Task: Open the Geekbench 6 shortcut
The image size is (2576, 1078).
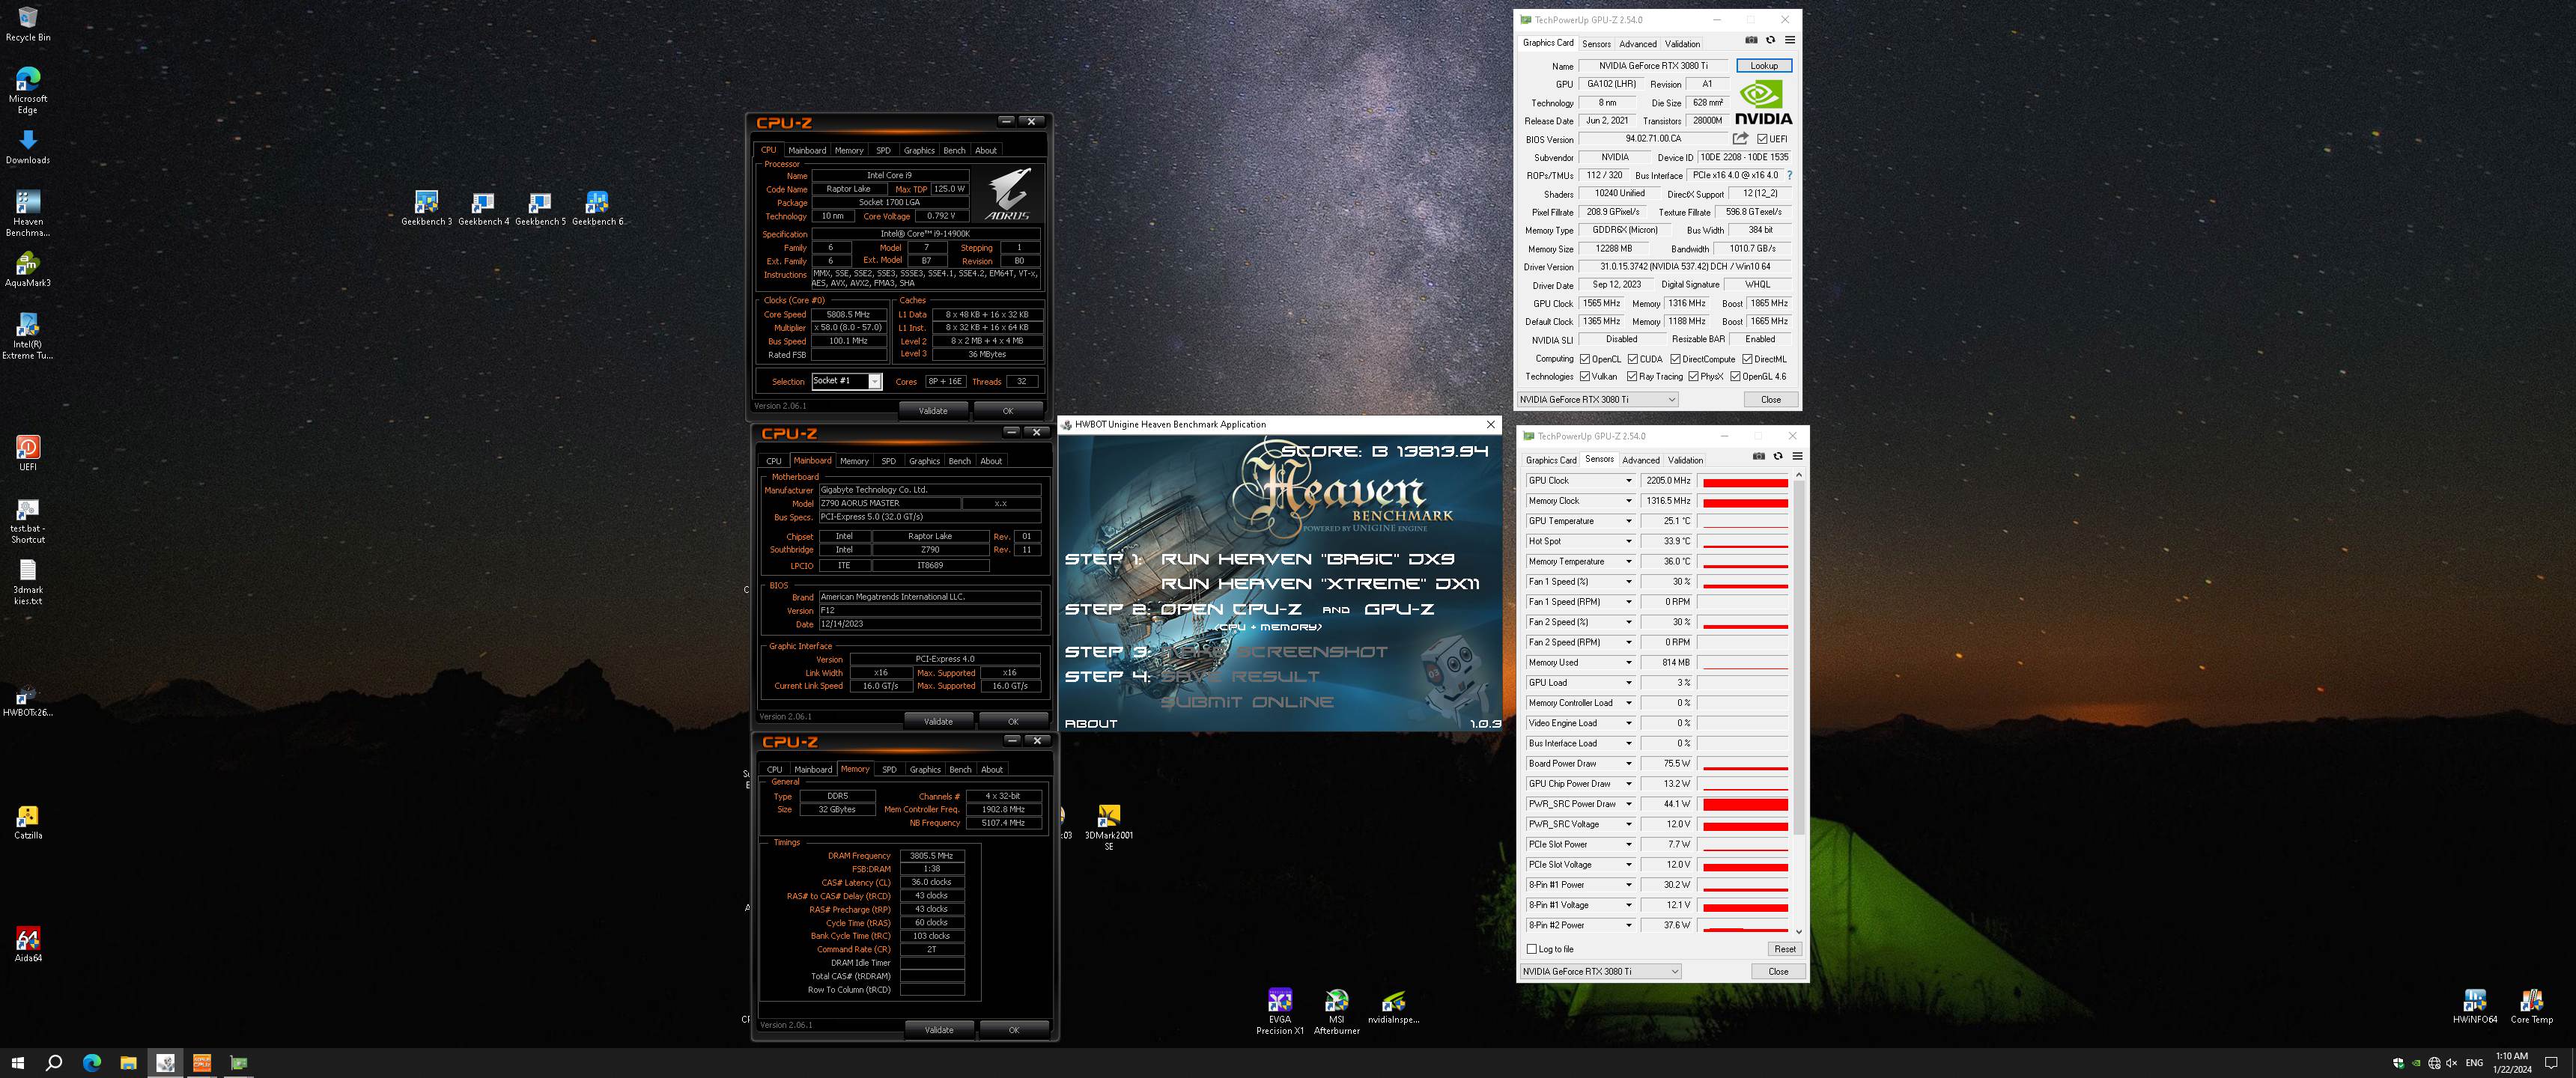Action: 598,209
